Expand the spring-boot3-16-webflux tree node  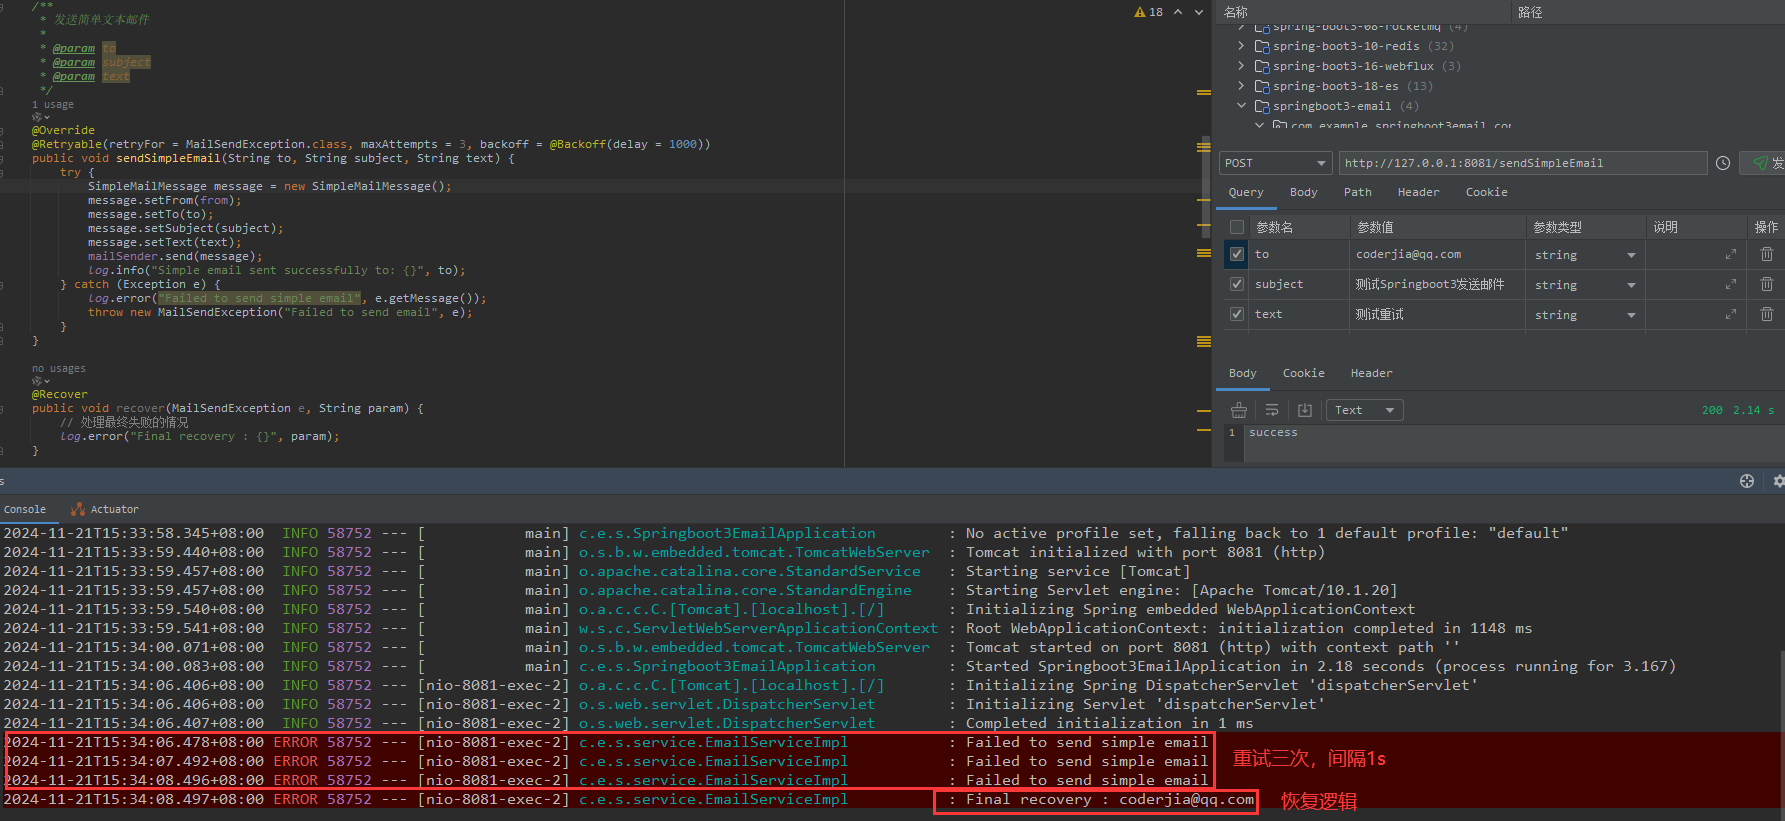[1241, 66]
